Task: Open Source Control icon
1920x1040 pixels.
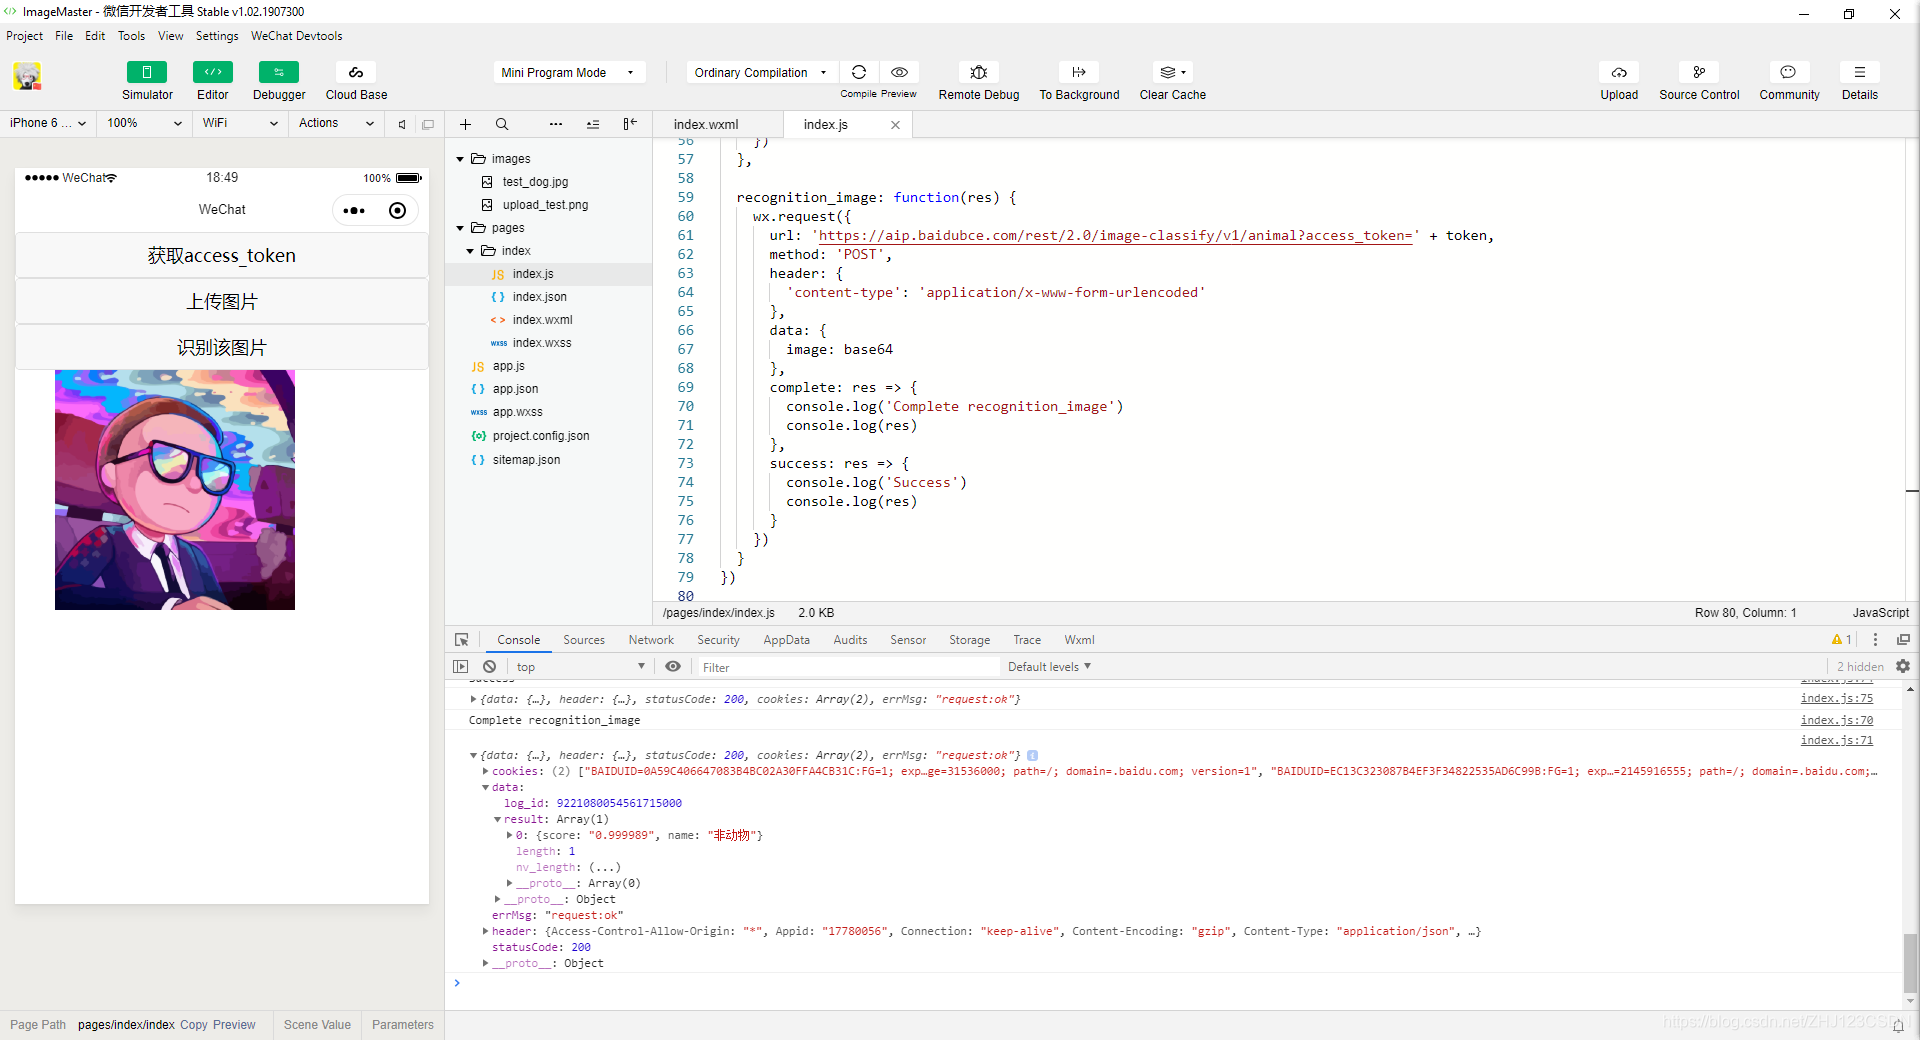Action: pos(1699,72)
